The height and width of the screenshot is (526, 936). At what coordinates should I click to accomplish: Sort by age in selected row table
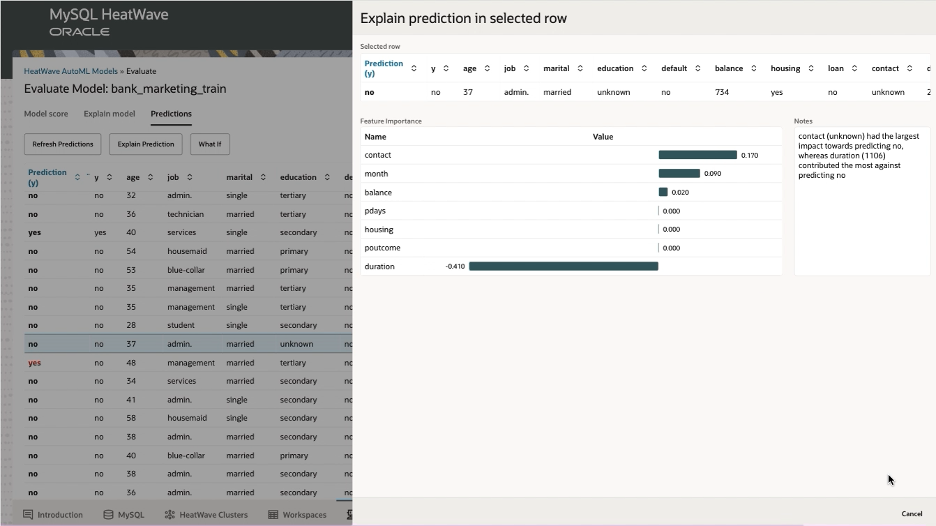coord(487,69)
